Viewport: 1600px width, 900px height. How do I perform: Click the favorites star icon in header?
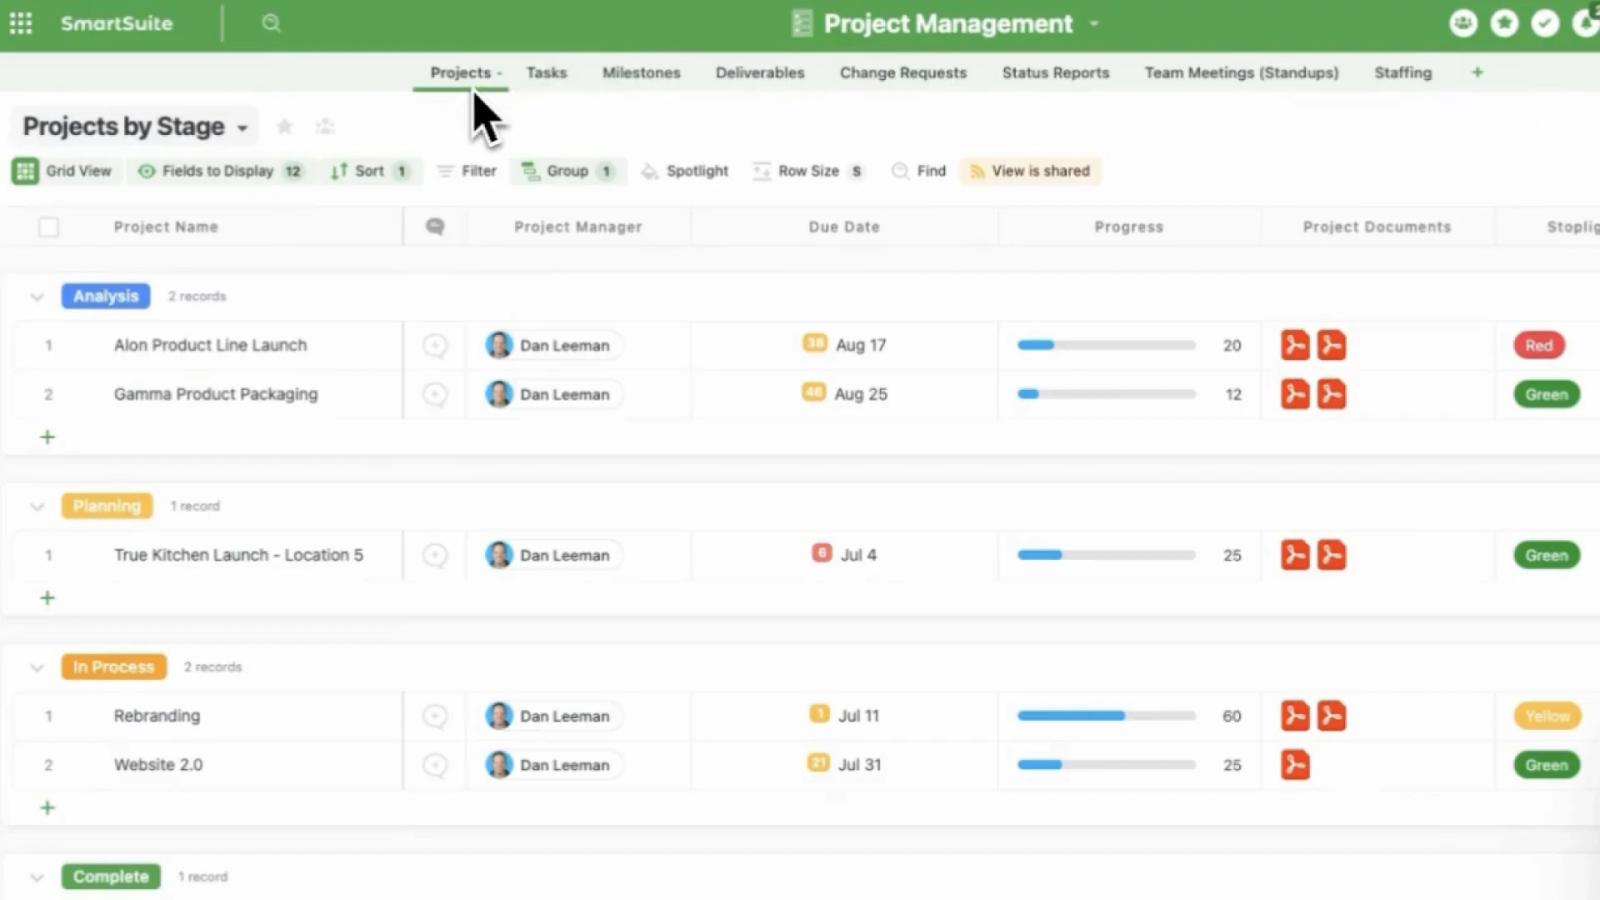tap(1504, 23)
